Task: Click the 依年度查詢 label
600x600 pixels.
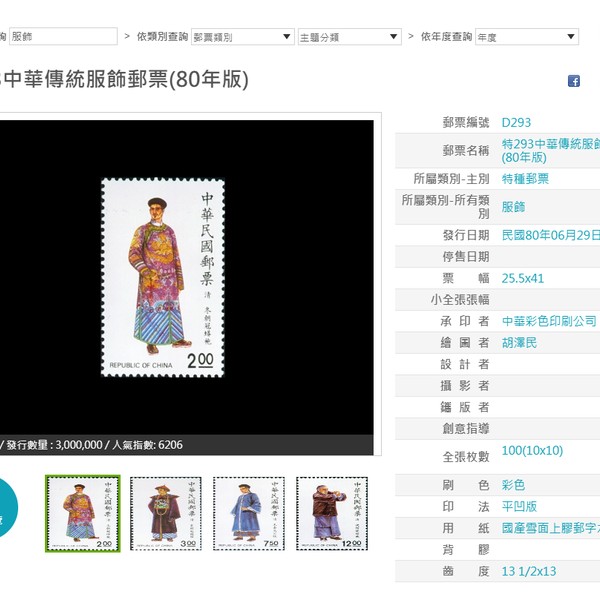Action: pyautogui.click(x=446, y=36)
